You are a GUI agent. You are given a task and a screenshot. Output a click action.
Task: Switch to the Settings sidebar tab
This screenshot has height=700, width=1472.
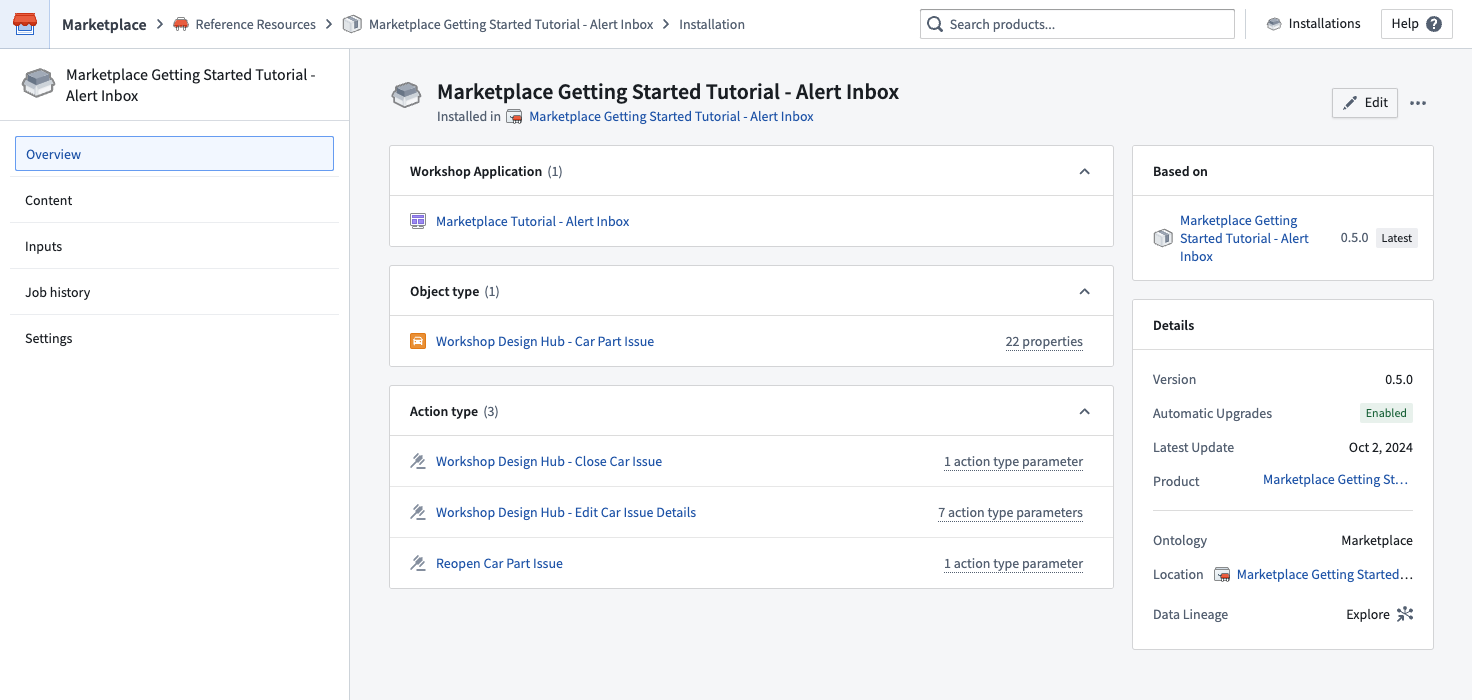tap(174, 338)
